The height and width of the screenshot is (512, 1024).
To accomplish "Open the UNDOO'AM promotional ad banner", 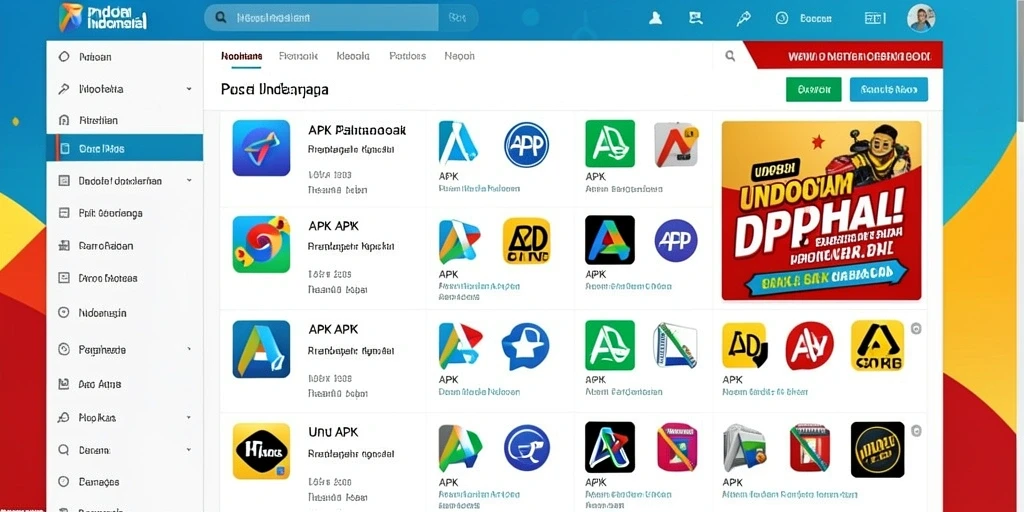I will coord(822,210).
